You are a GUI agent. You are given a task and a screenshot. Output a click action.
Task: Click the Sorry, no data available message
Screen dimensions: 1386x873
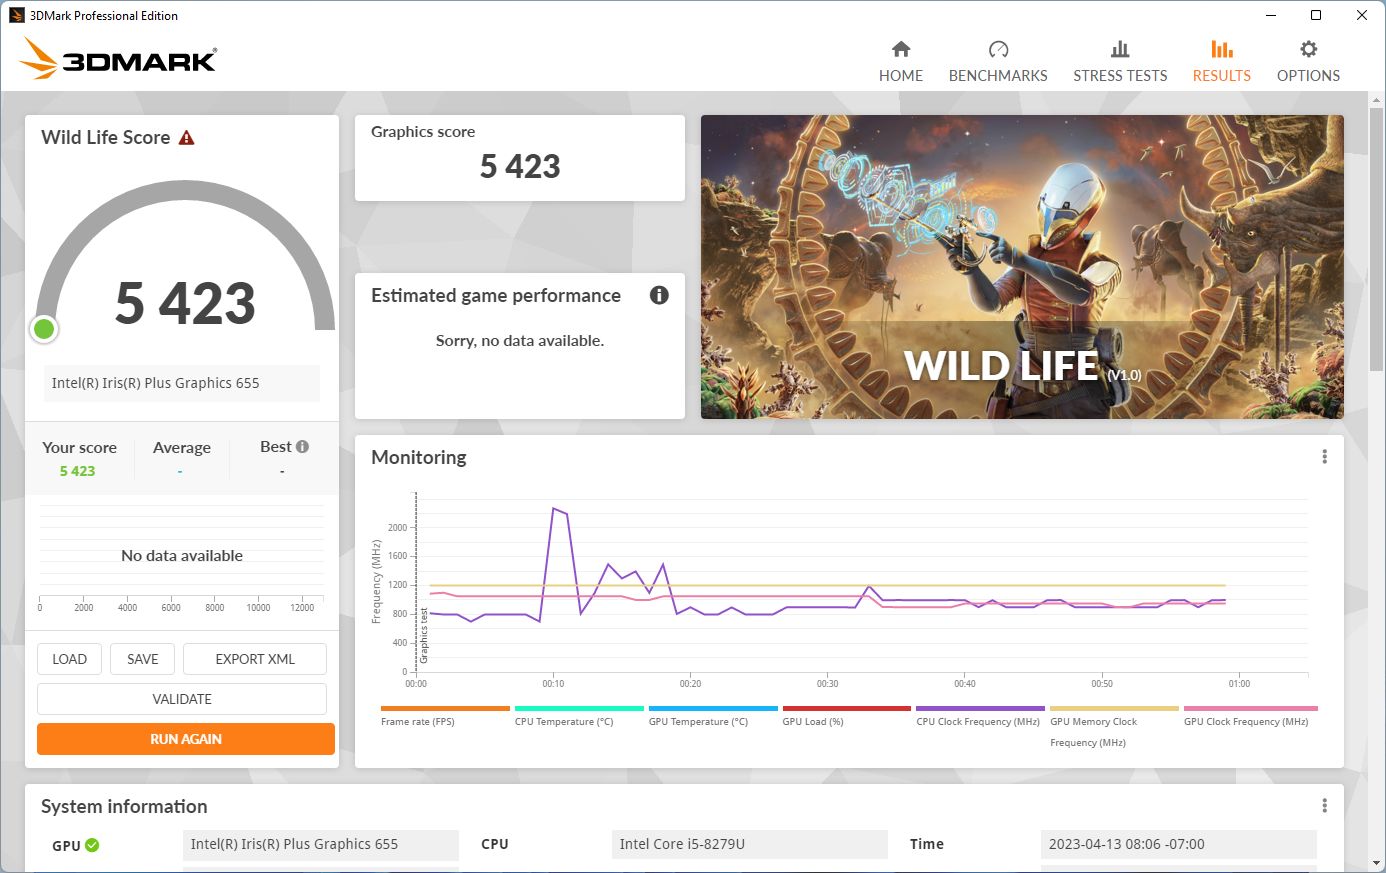[520, 341]
